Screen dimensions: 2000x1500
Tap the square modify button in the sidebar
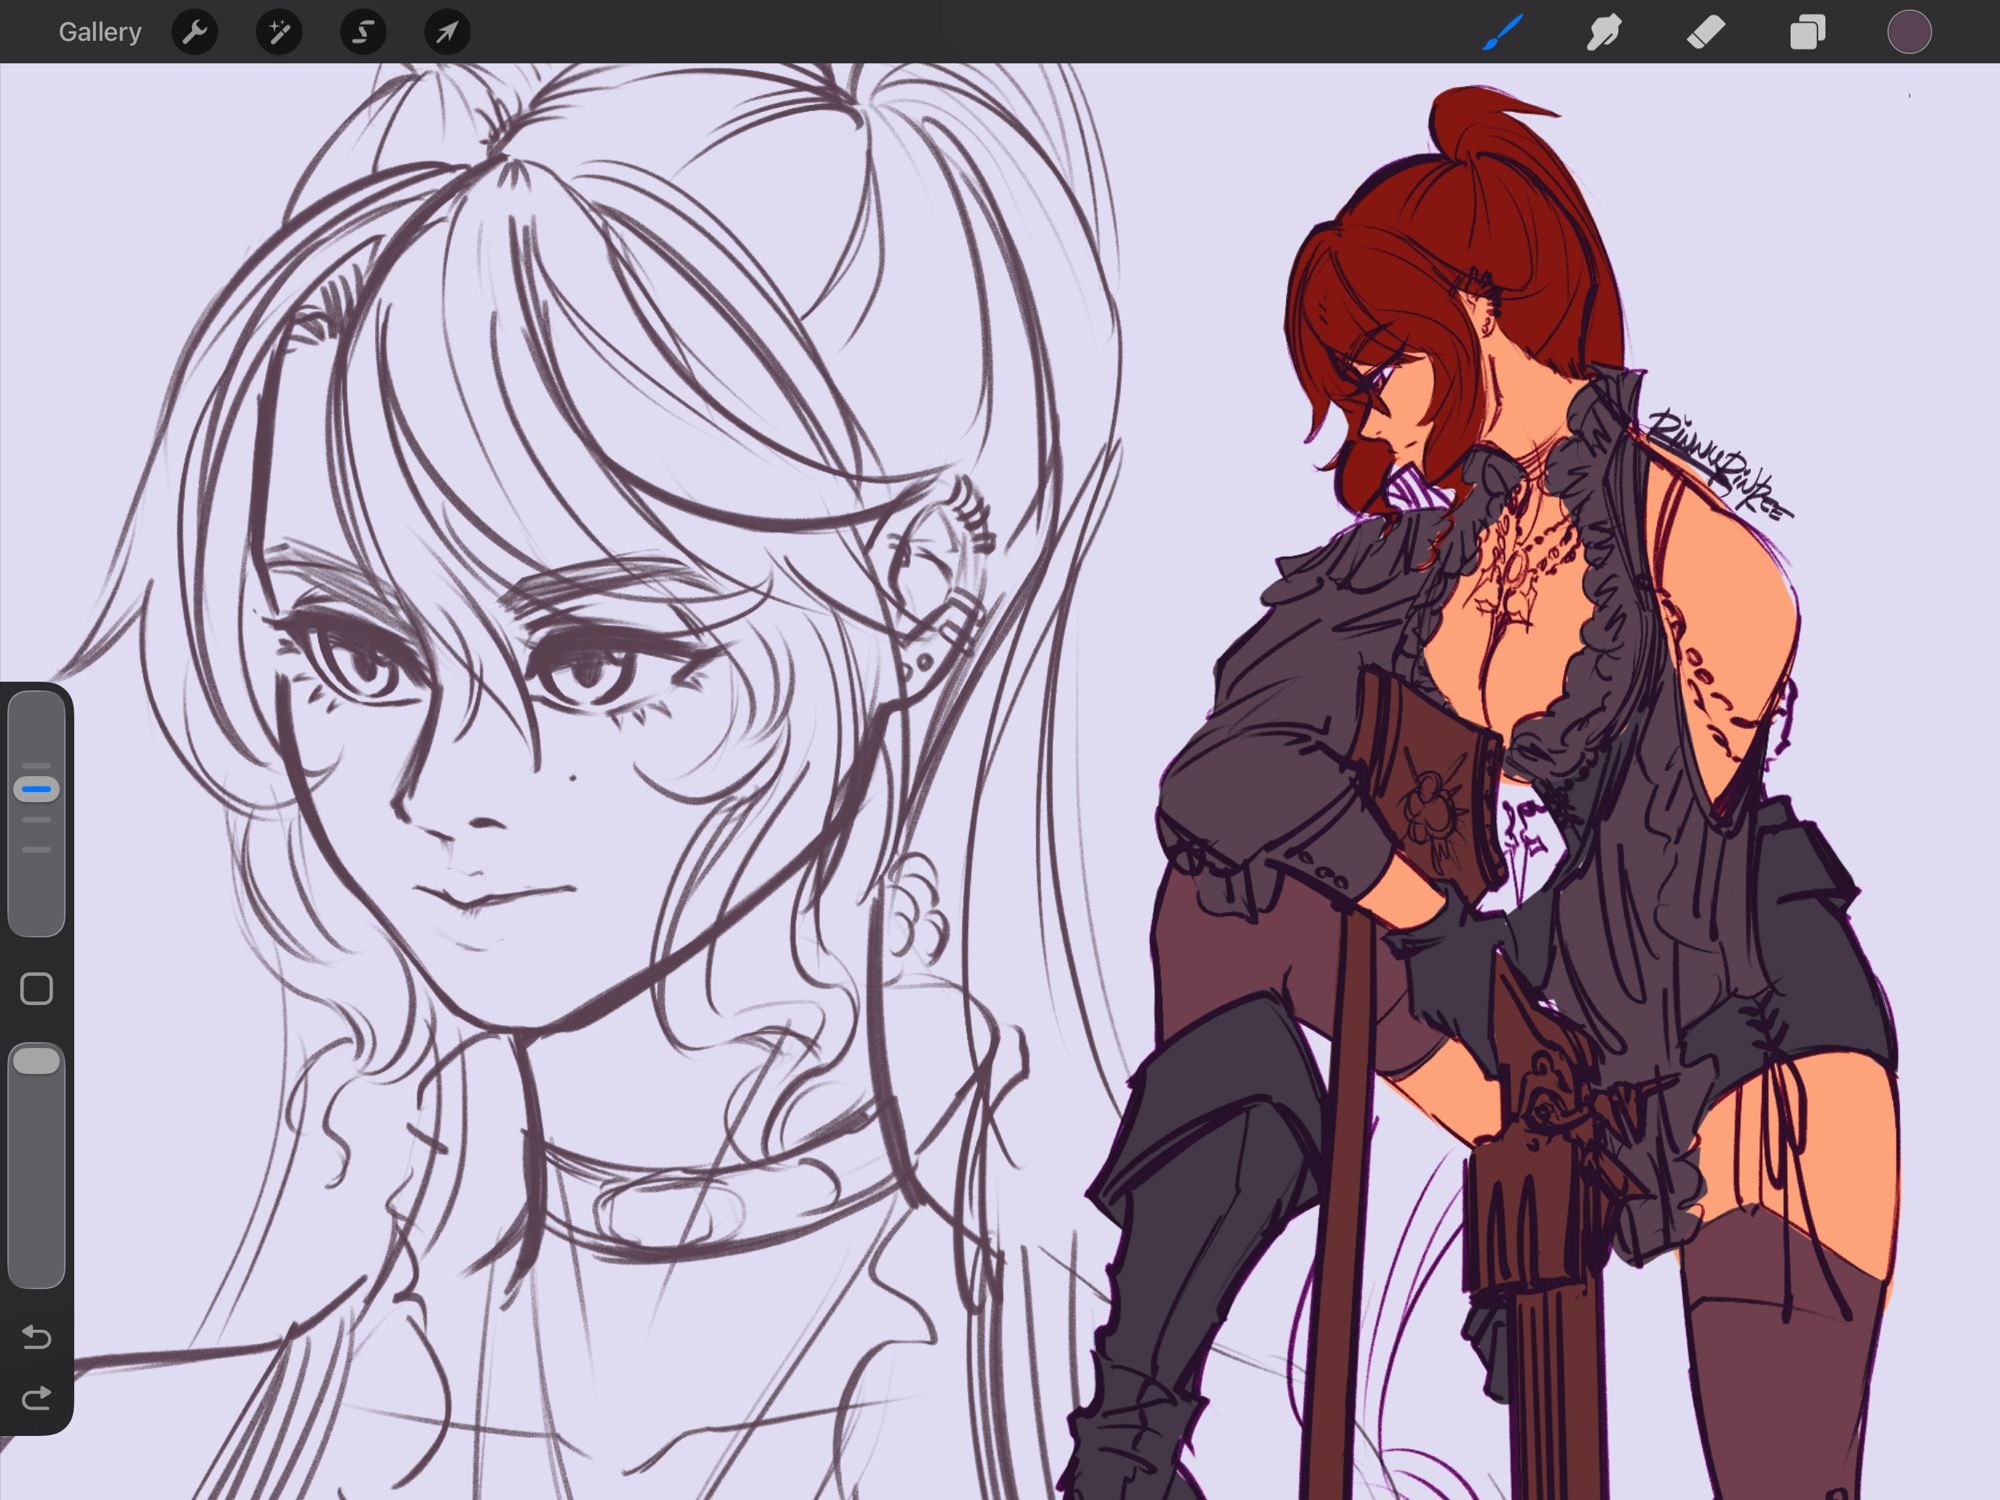click(x=37, y=989)
